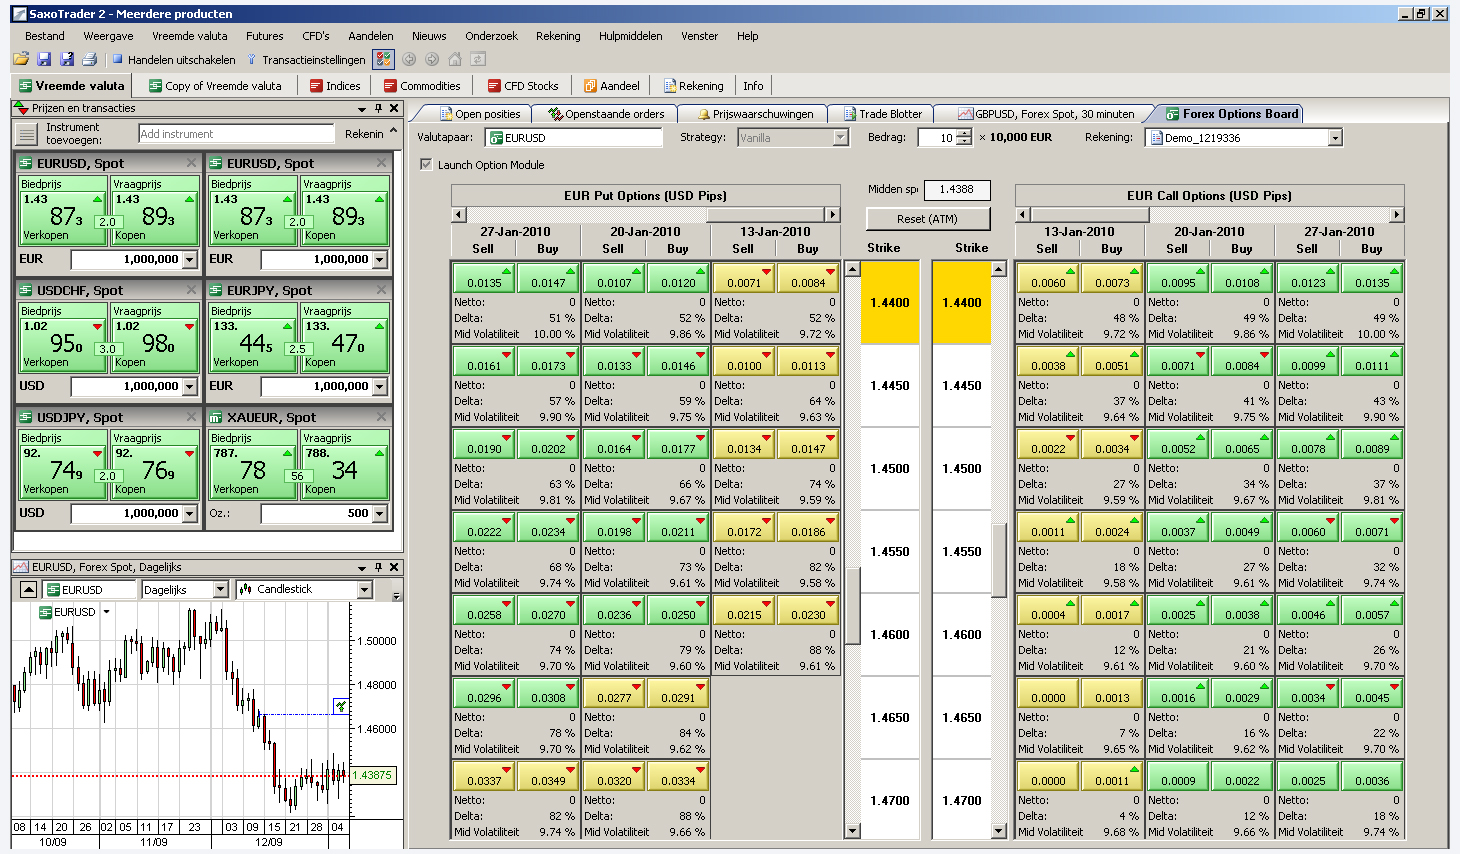The height and width of the screenshot is (854, 1460).
Task: Click the chart toolbar overflow icon
Action: [396, 595]
